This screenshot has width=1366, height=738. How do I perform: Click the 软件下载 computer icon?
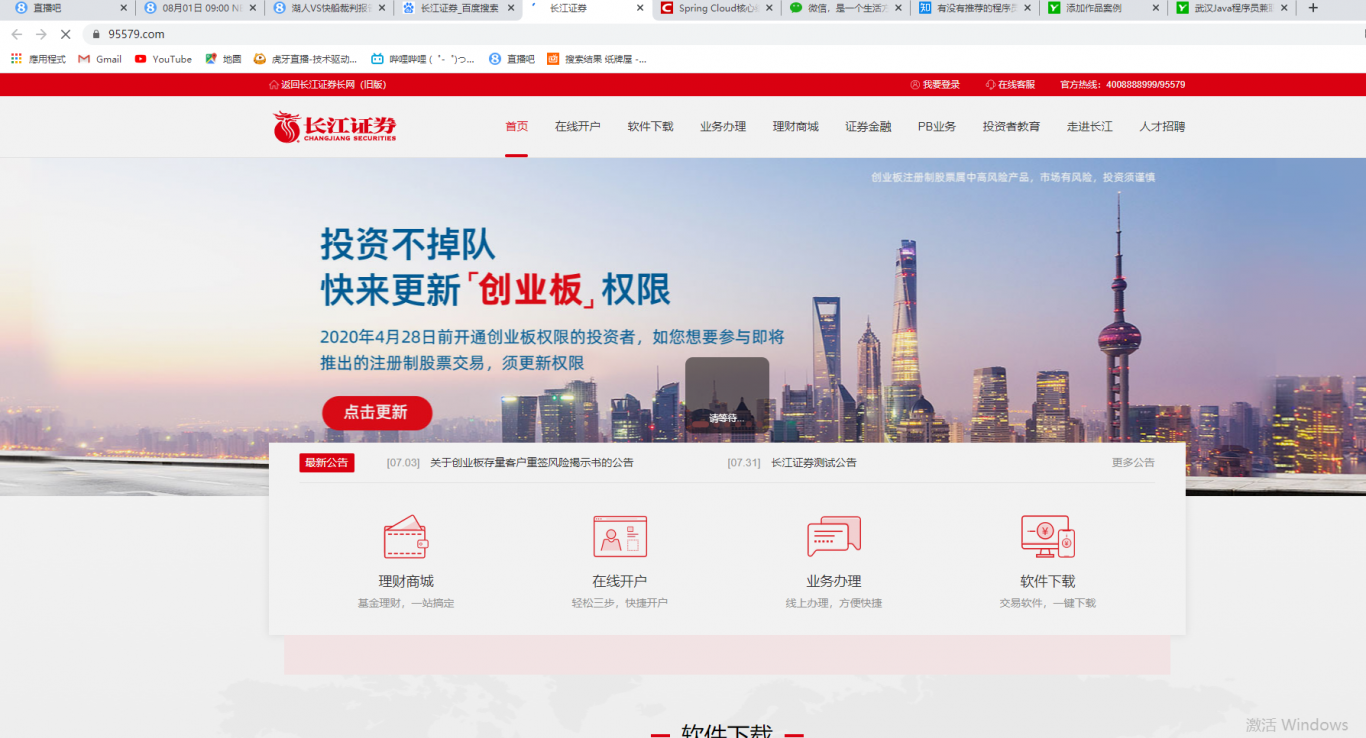point(1047,537)
